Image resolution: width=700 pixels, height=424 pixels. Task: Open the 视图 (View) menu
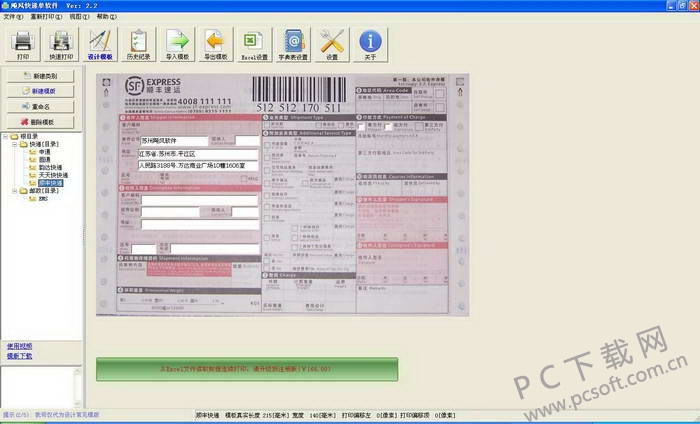(x=79, y=17)
